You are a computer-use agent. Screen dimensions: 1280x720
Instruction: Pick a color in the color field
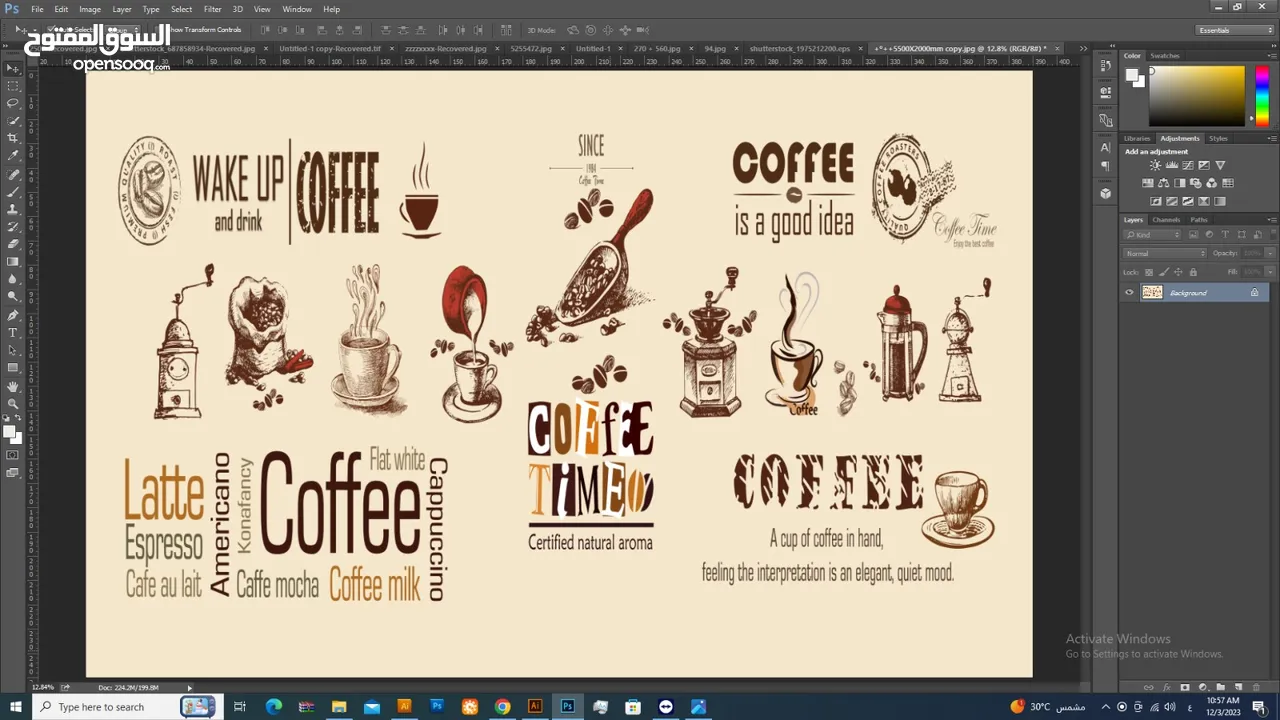[1196, 96]
